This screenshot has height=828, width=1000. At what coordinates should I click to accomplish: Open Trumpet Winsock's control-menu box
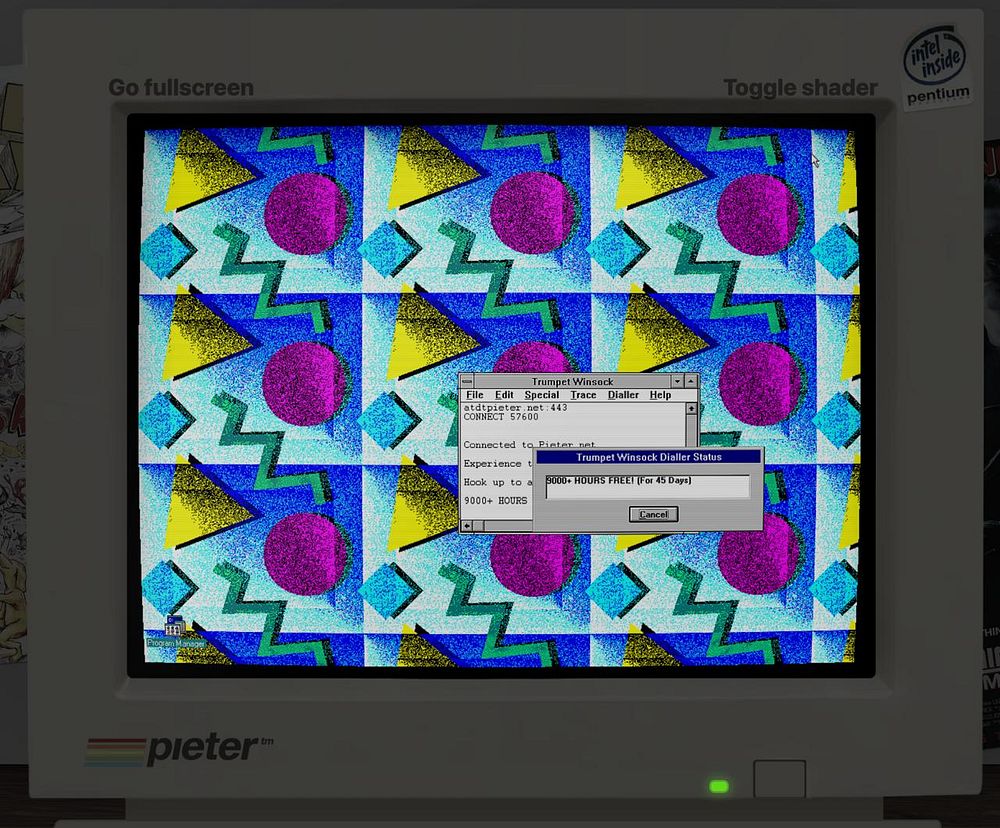[467, 381]
